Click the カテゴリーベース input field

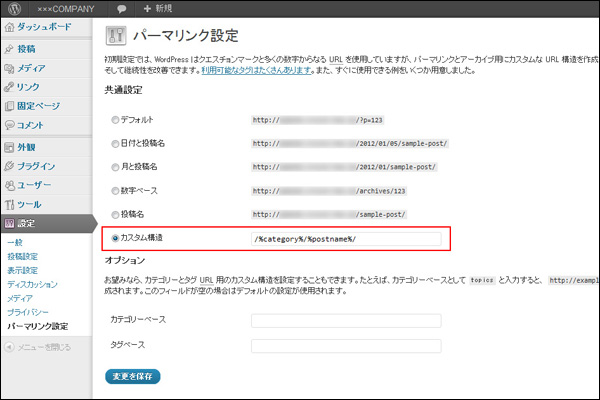[x=346, y=320]
